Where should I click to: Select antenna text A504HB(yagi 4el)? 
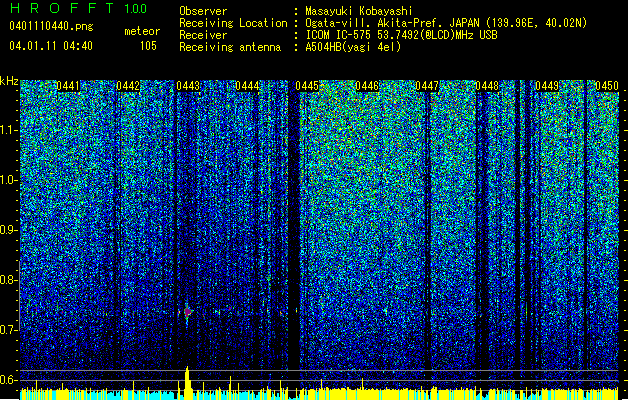[353, 47]
